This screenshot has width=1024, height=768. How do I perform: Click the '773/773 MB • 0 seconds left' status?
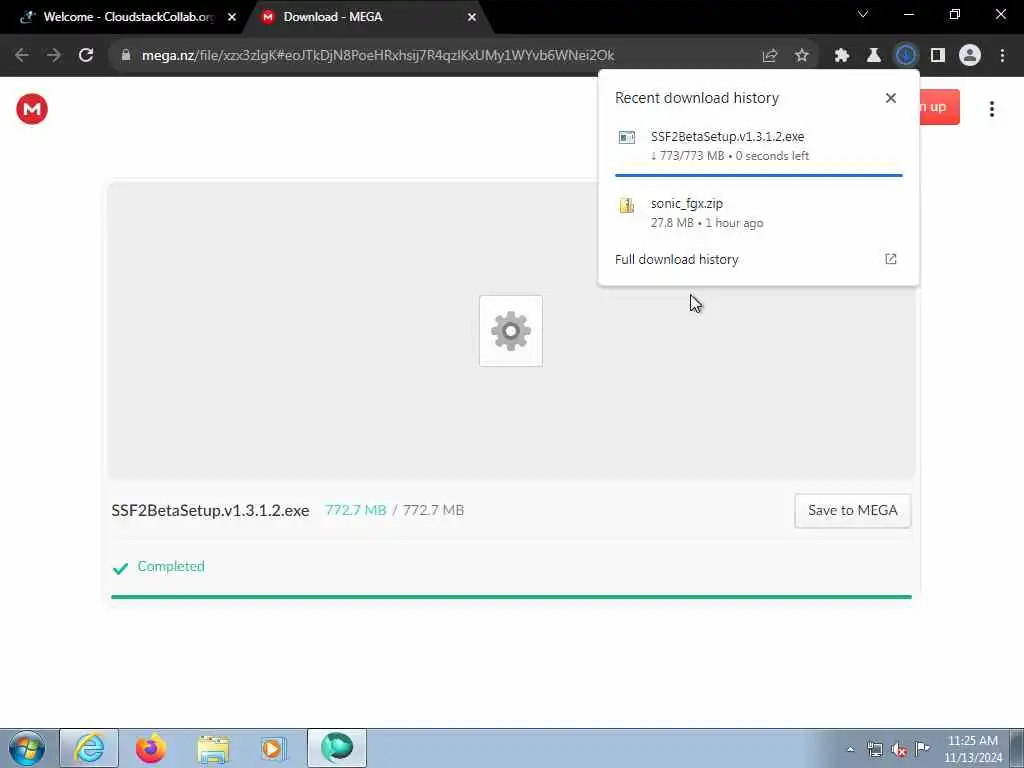point(729,155)
